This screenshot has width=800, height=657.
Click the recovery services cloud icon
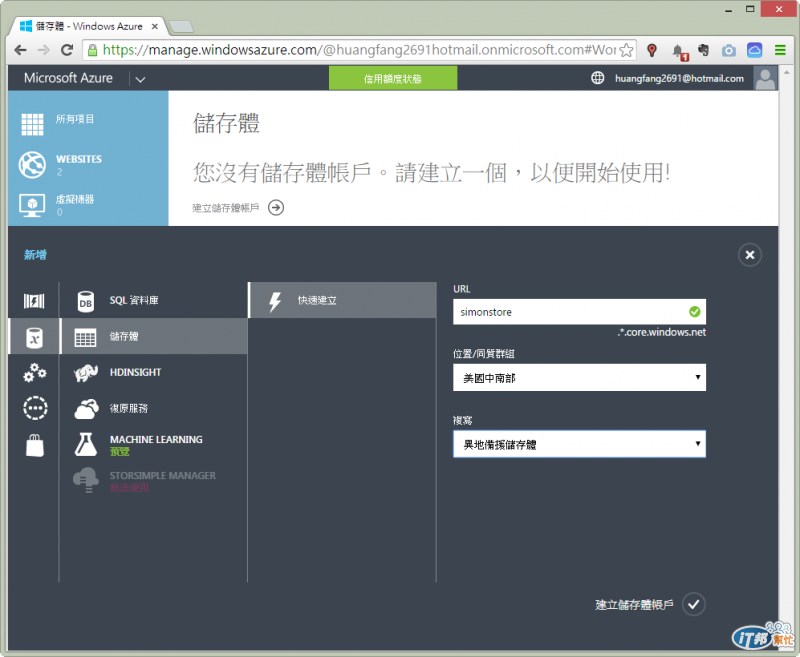(86, 409)
